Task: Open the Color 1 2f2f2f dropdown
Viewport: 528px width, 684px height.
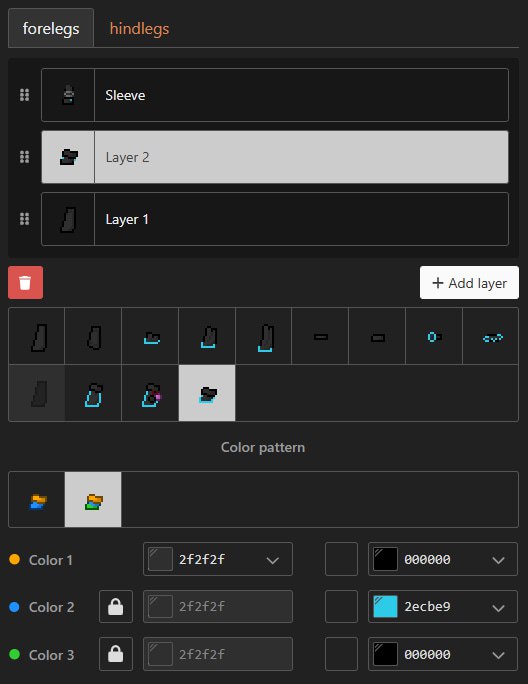Action: [218, 559]
